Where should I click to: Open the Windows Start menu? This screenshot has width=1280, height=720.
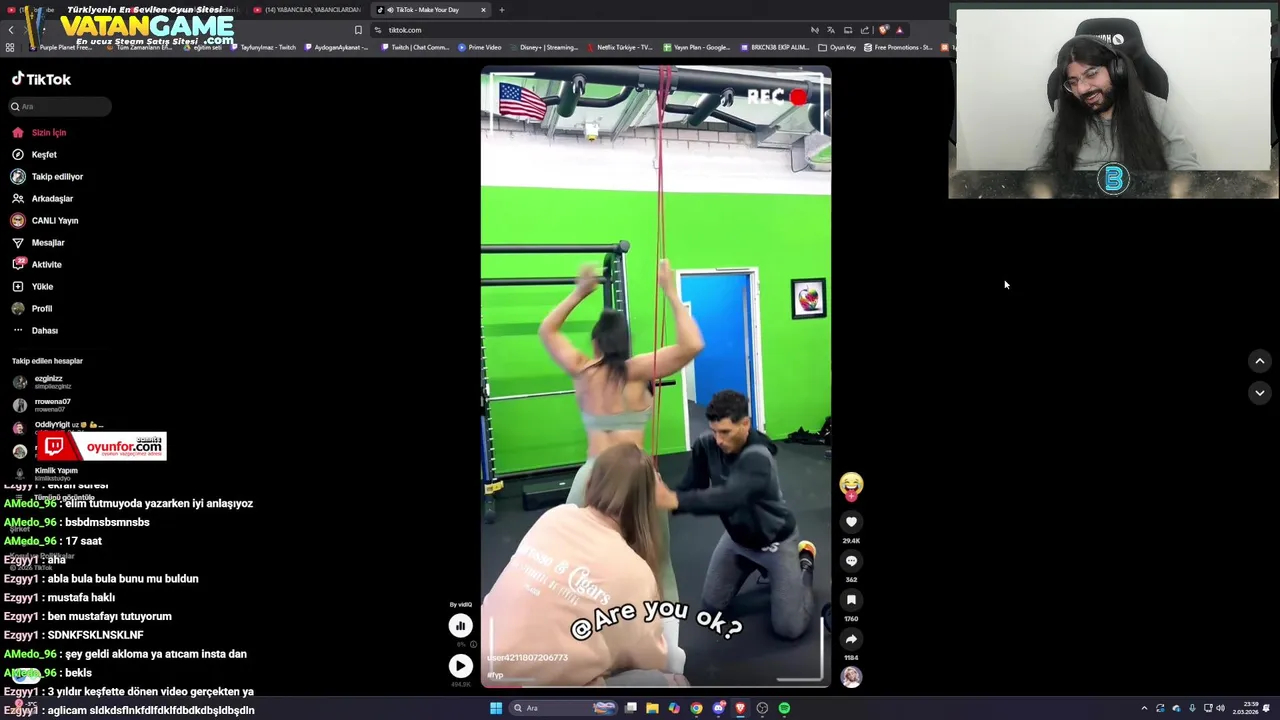[495, 708]
